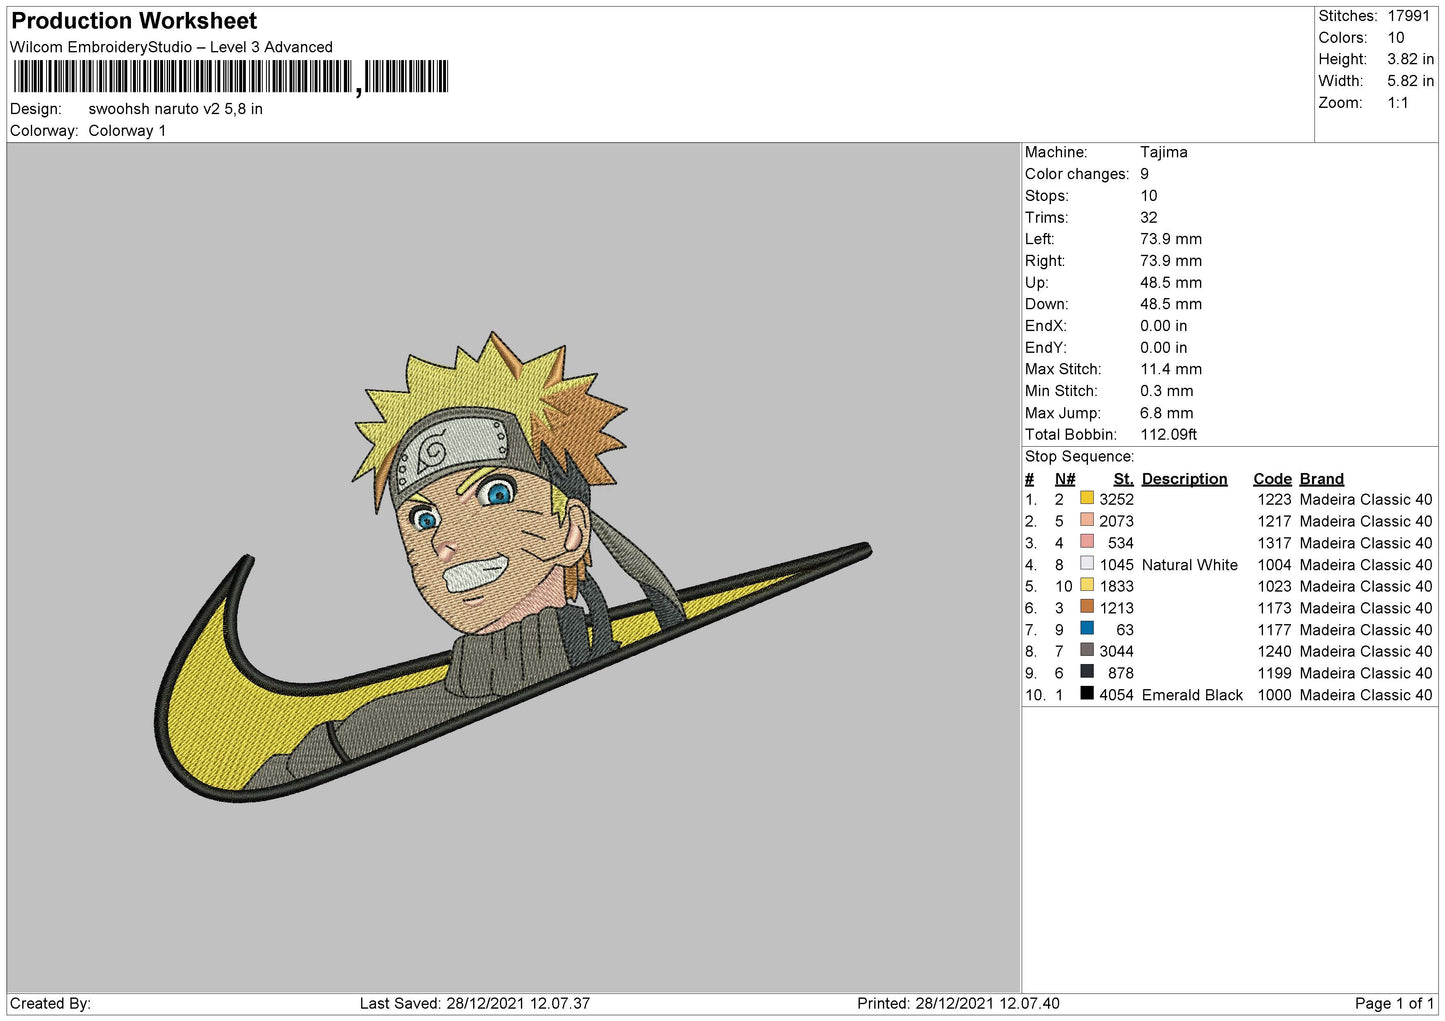Click the N# column header

click(1064, 479)
